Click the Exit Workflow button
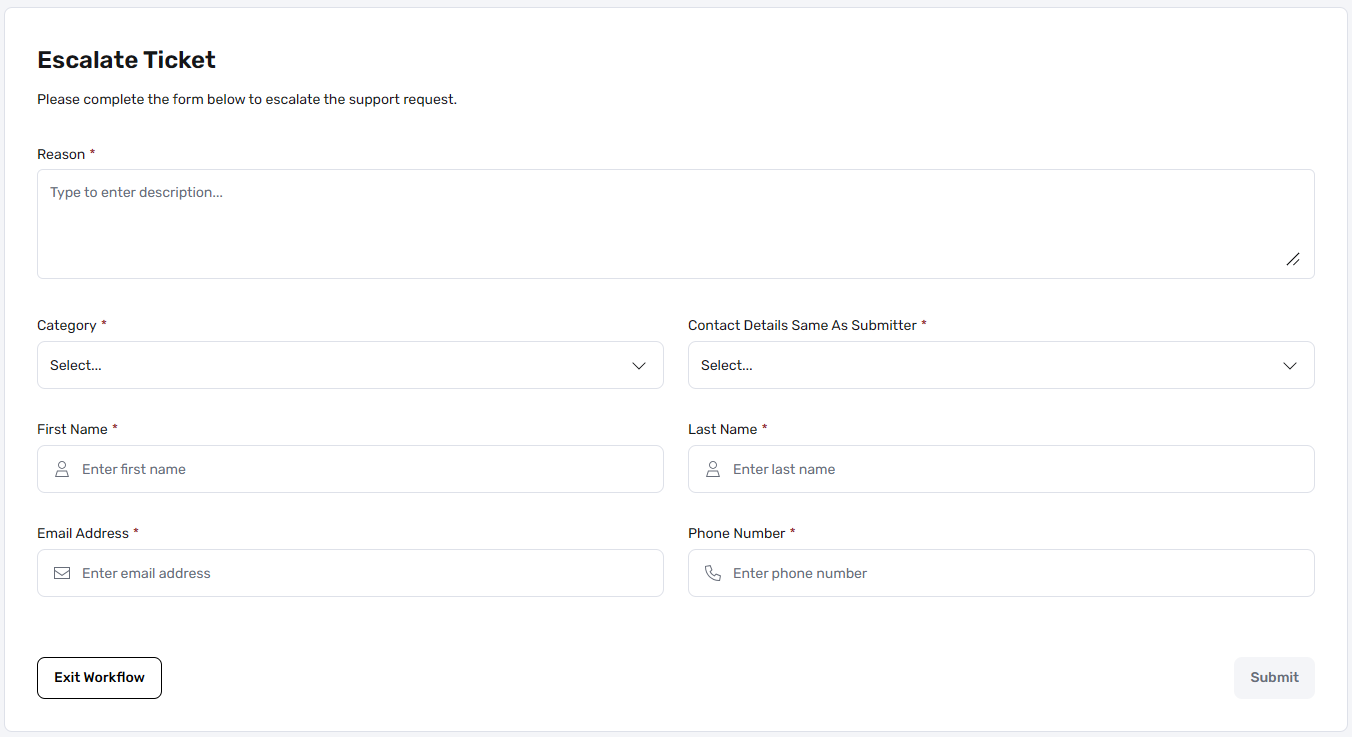The width and height of the screenshot is (1352, 737). 99,678
